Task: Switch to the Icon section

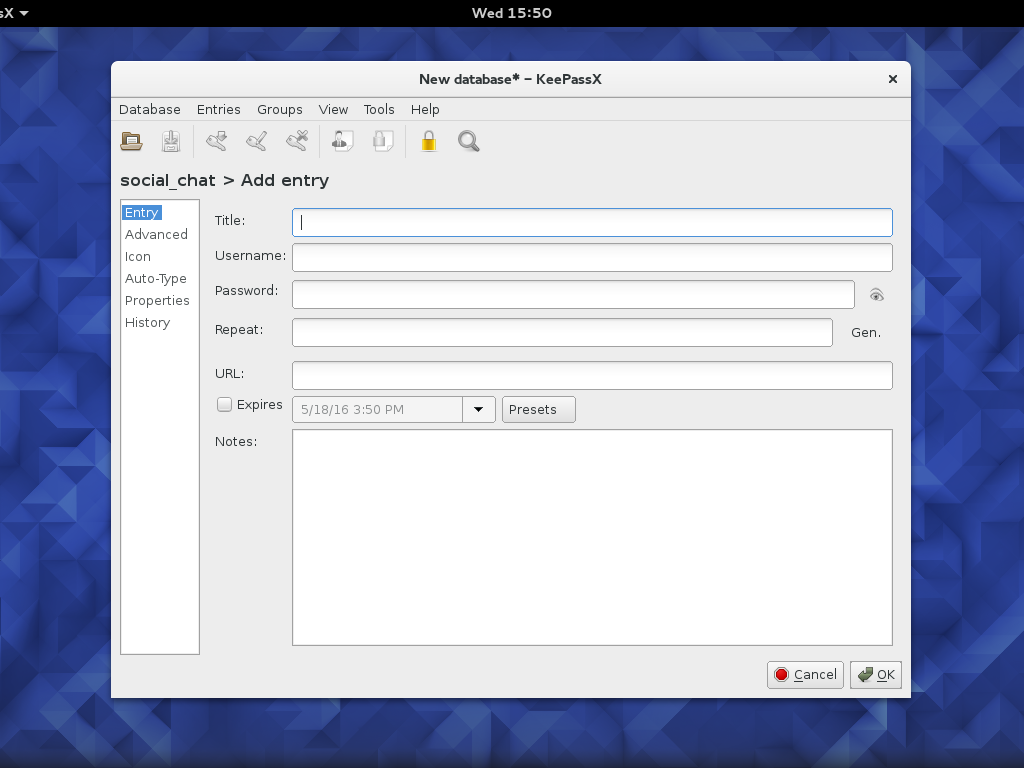Action: pos(138,257)
